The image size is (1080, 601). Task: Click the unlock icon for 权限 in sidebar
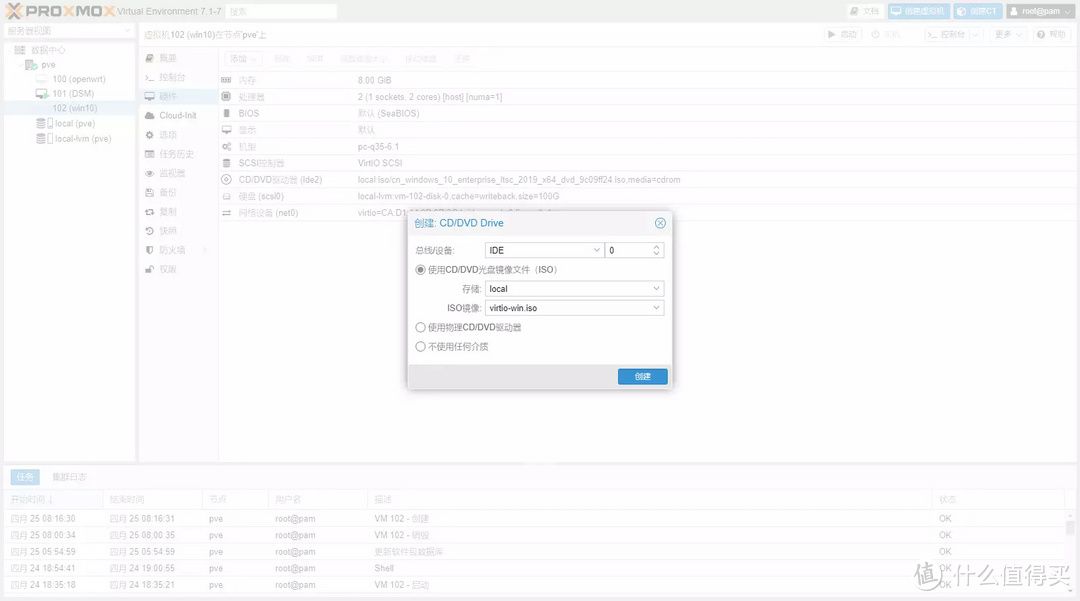(x=149, y=269)
